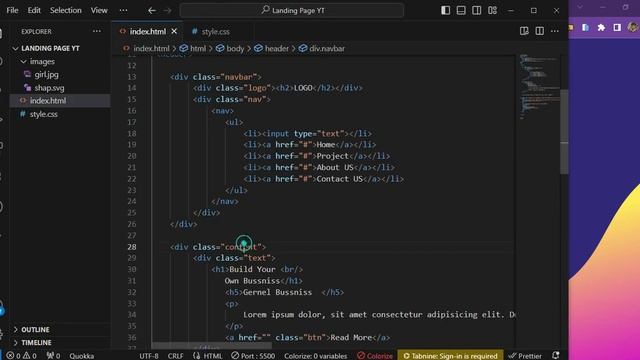Click Tabnine: Sign-in is required notice

(450, 356)
